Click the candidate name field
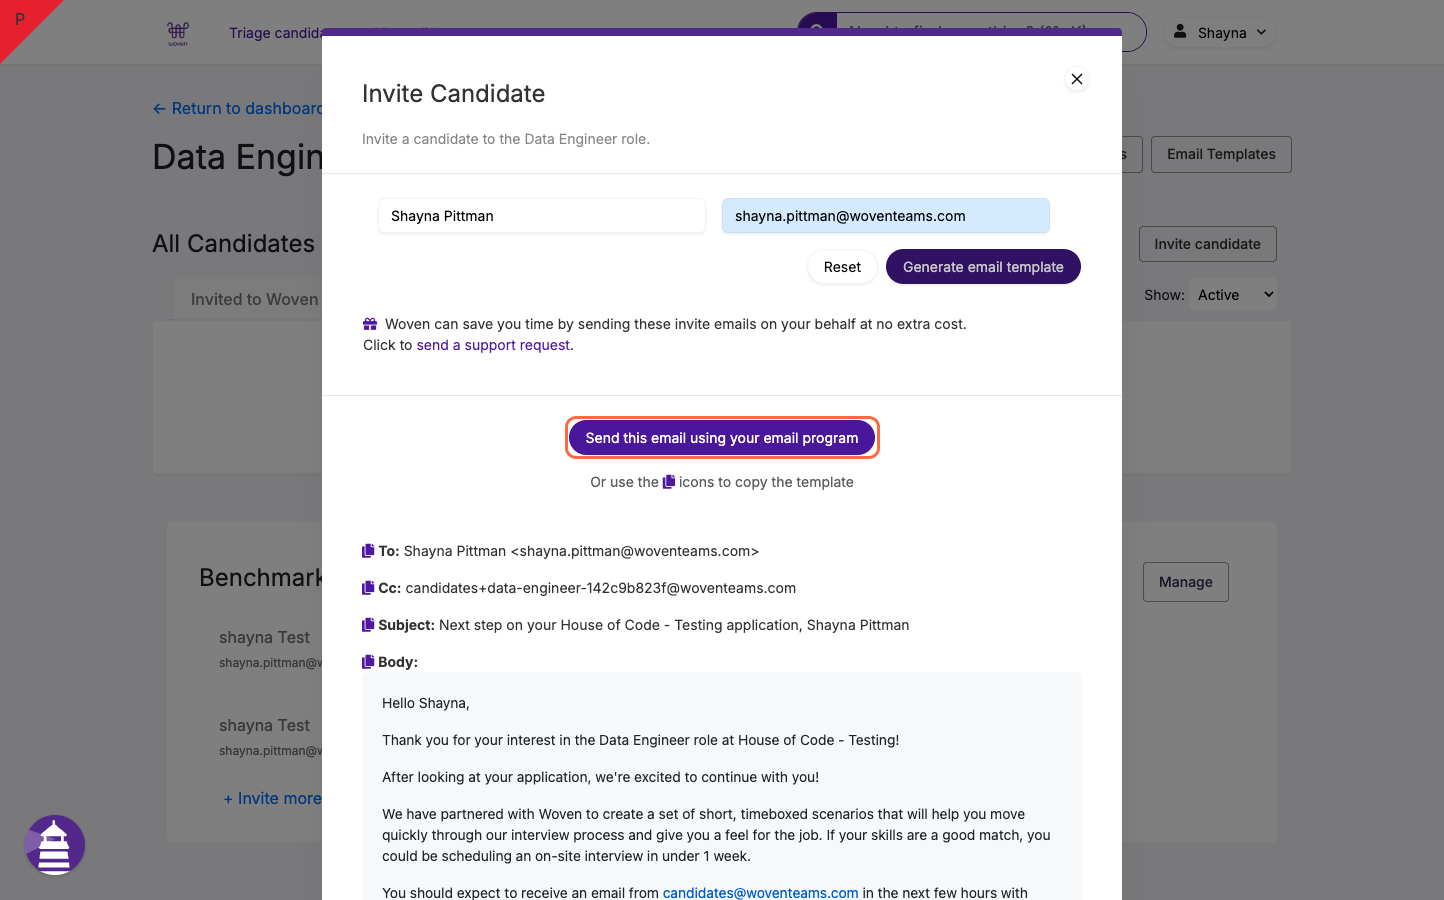 coord(542,216)
